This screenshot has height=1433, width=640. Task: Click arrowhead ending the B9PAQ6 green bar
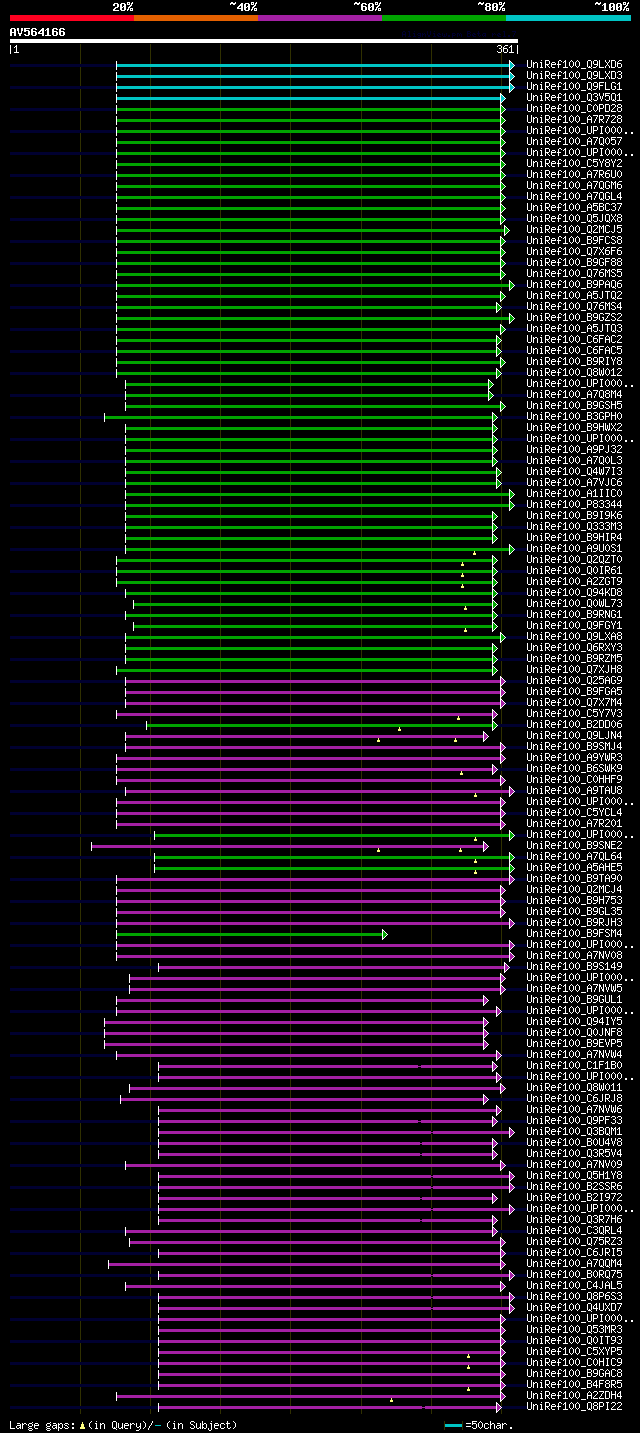tap(512, 285)
